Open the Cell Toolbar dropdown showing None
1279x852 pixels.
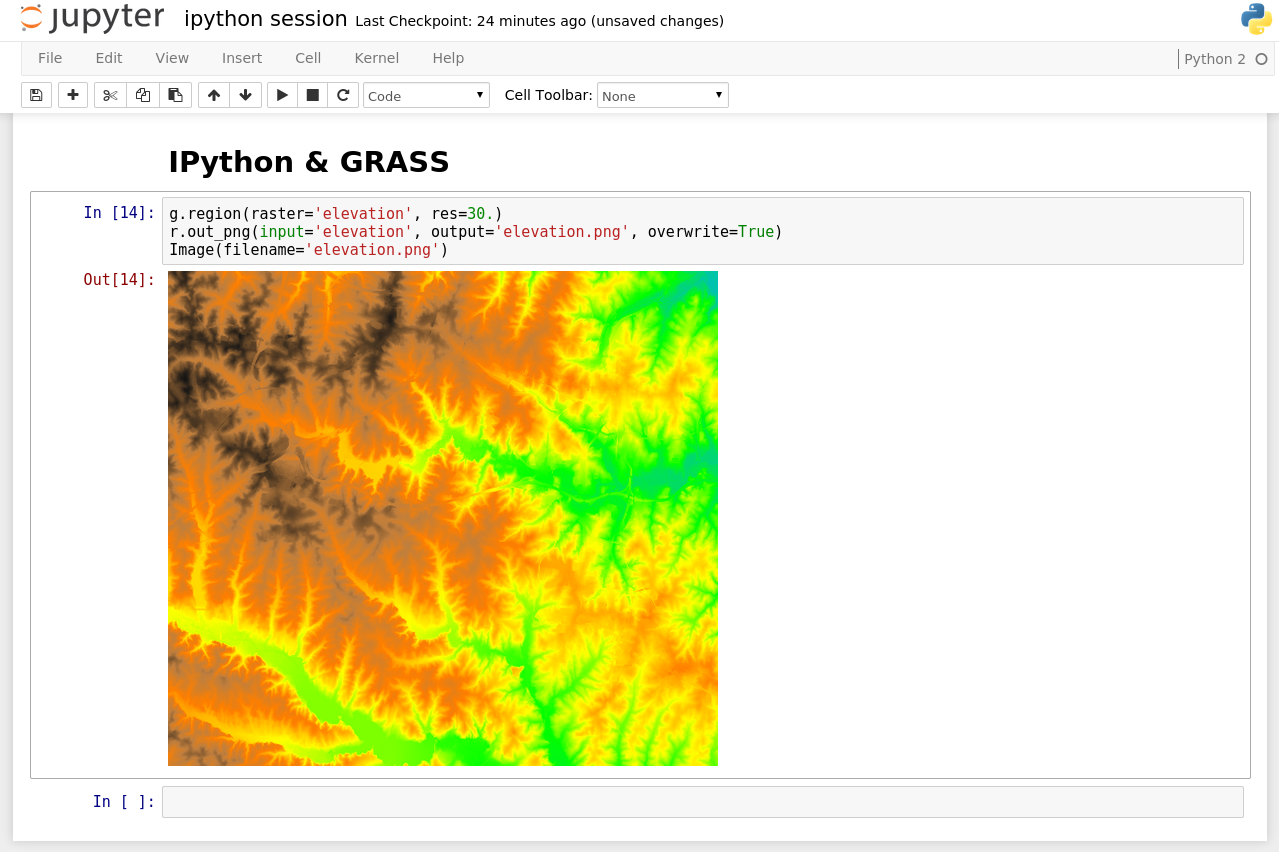click(x=662, y=95)
